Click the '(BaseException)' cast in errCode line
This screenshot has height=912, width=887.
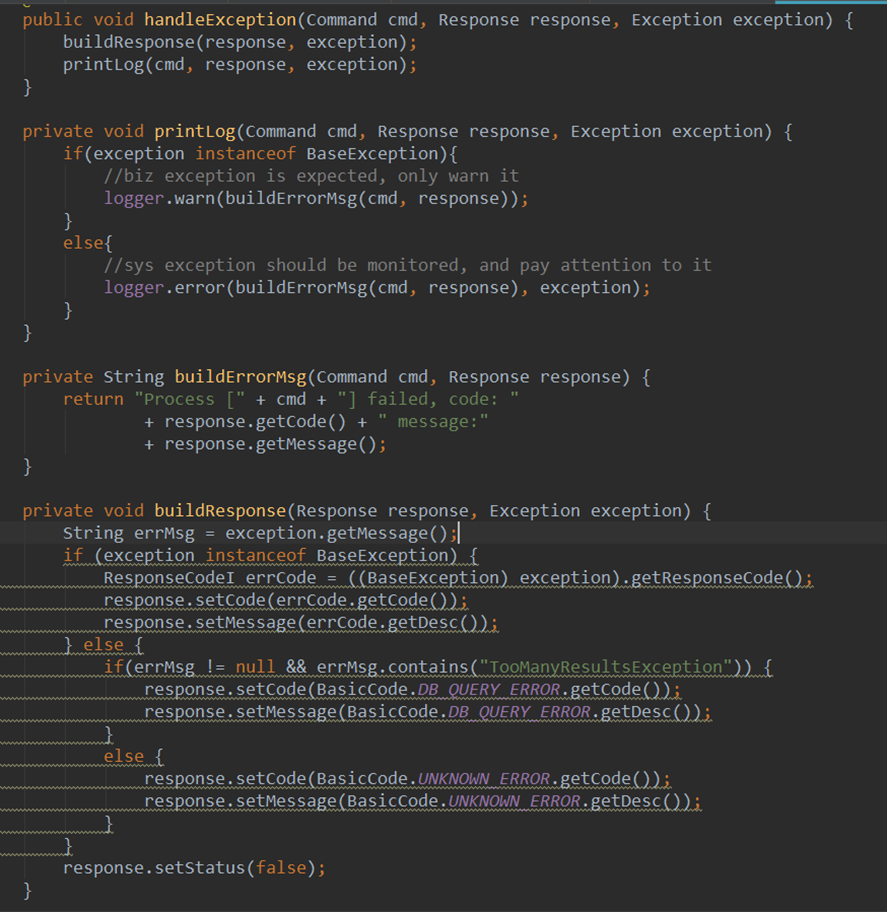click(433, 578)
